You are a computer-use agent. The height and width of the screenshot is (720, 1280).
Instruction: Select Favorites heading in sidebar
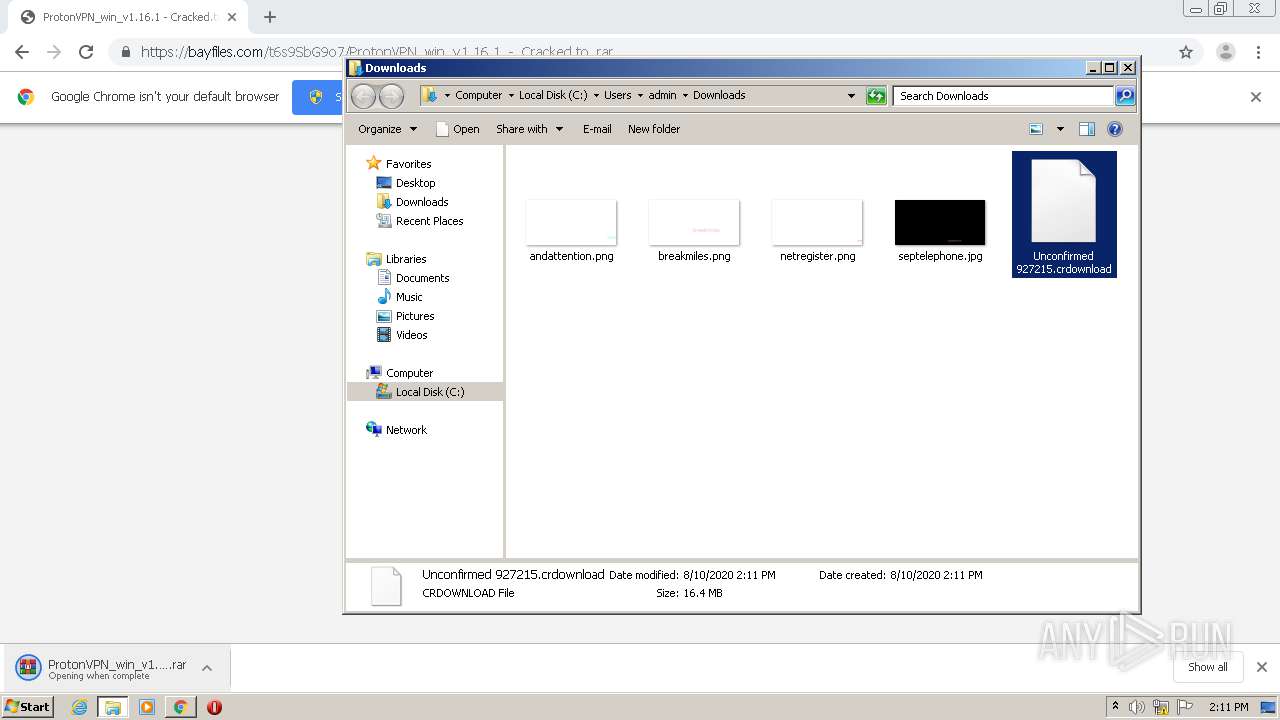[408, 164]
